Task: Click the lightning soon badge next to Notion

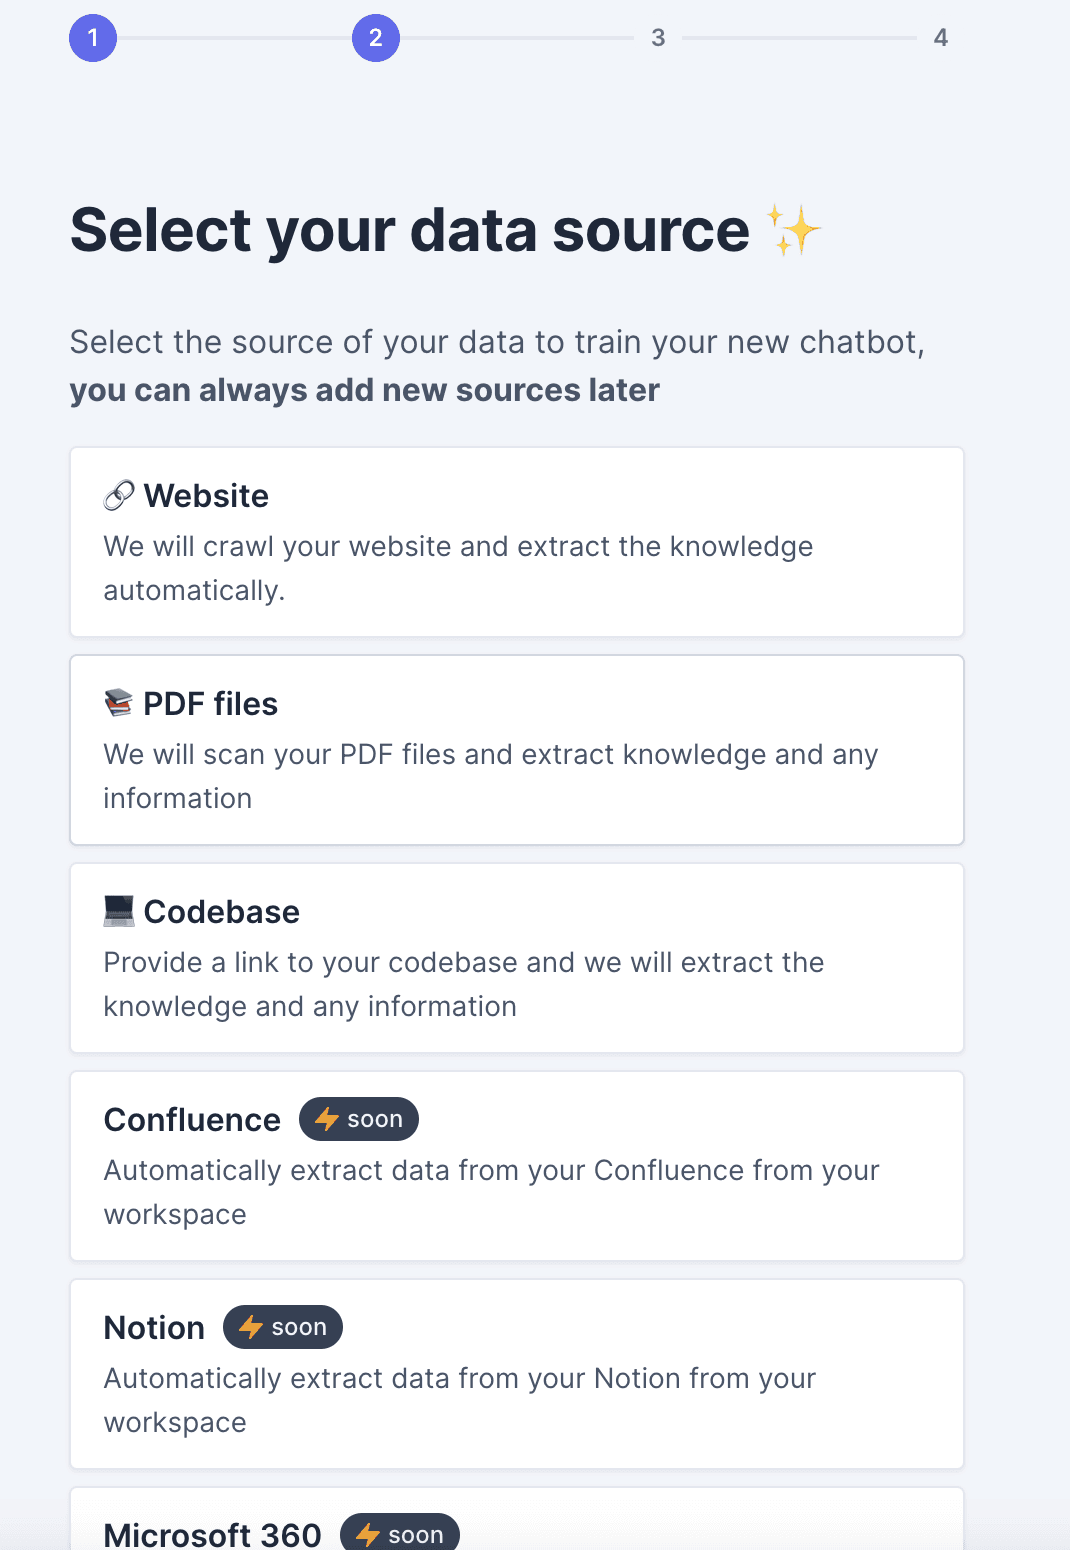Action: pos(283,1327)
